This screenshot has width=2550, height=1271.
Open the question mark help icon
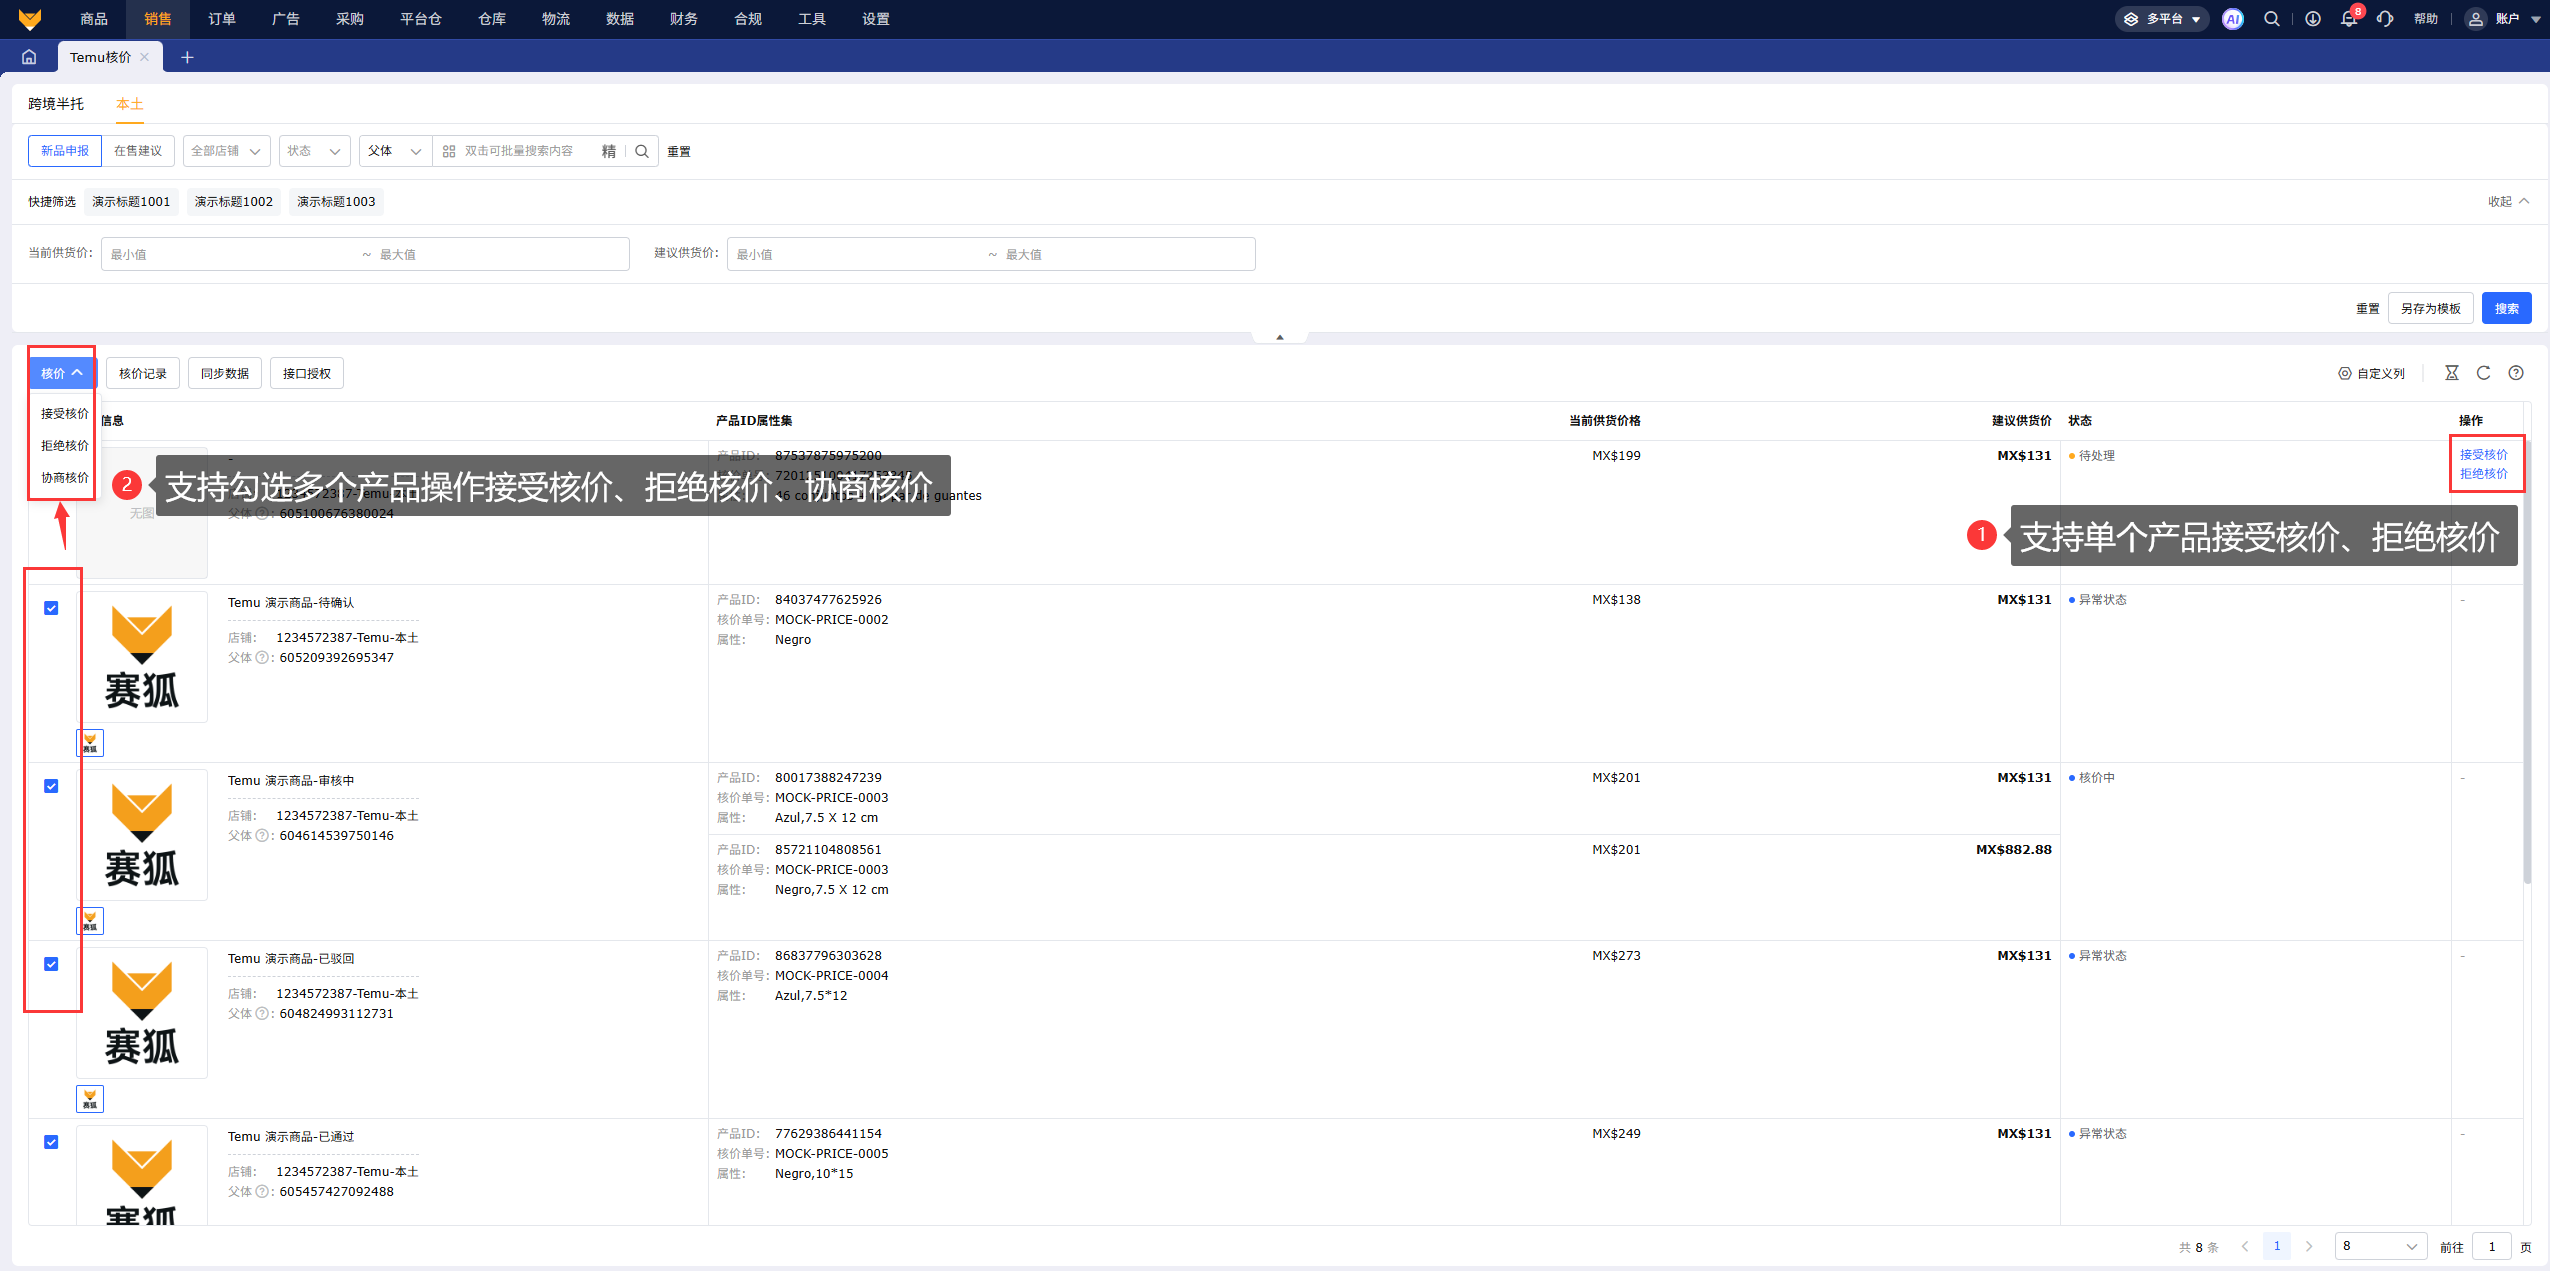pyautogui.click(x=2516, y=373)
